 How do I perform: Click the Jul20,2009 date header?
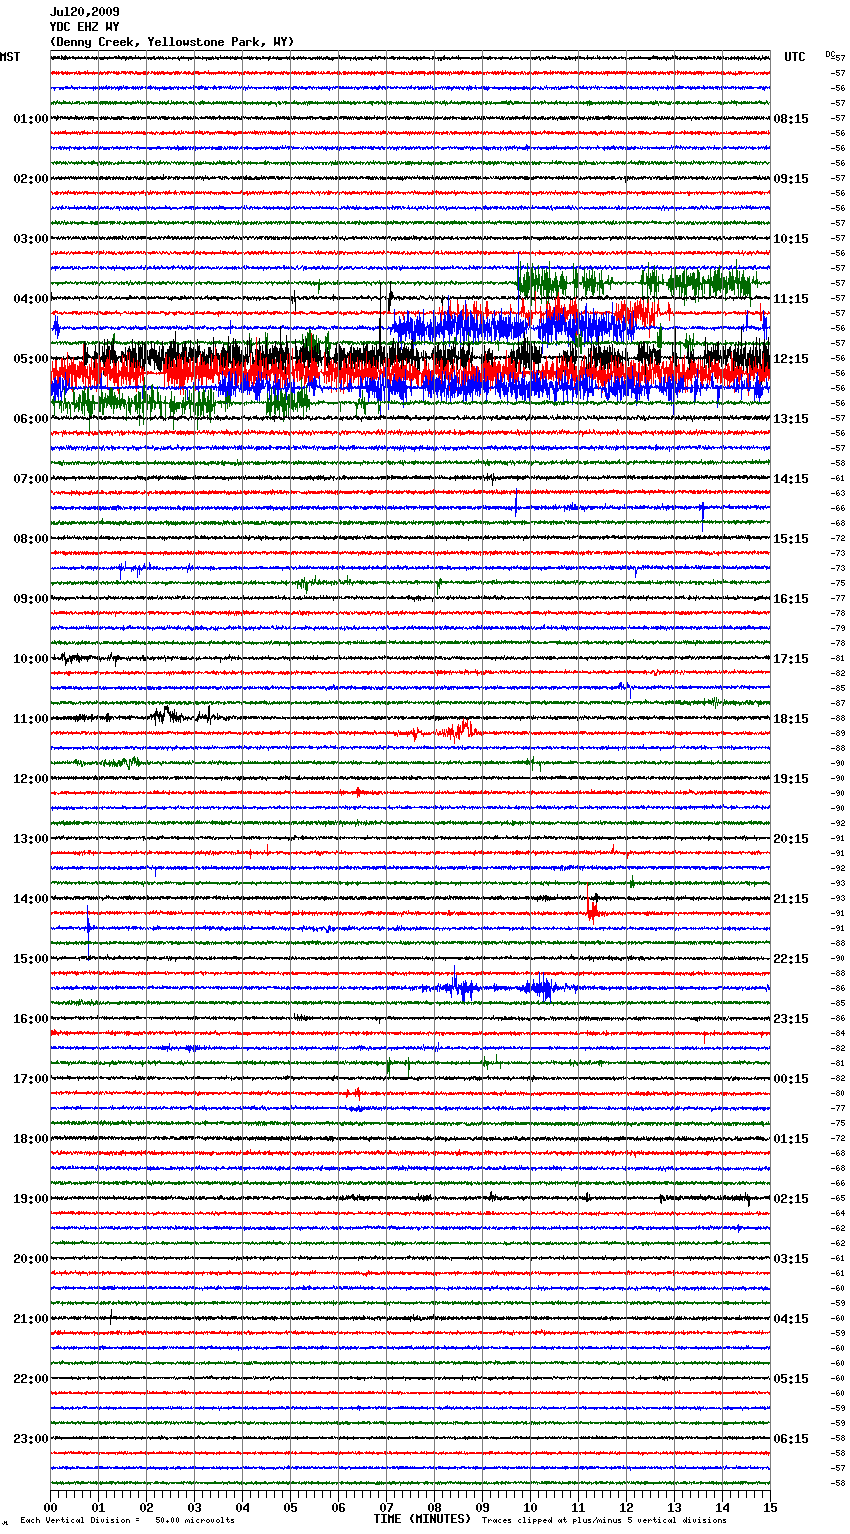84,12
